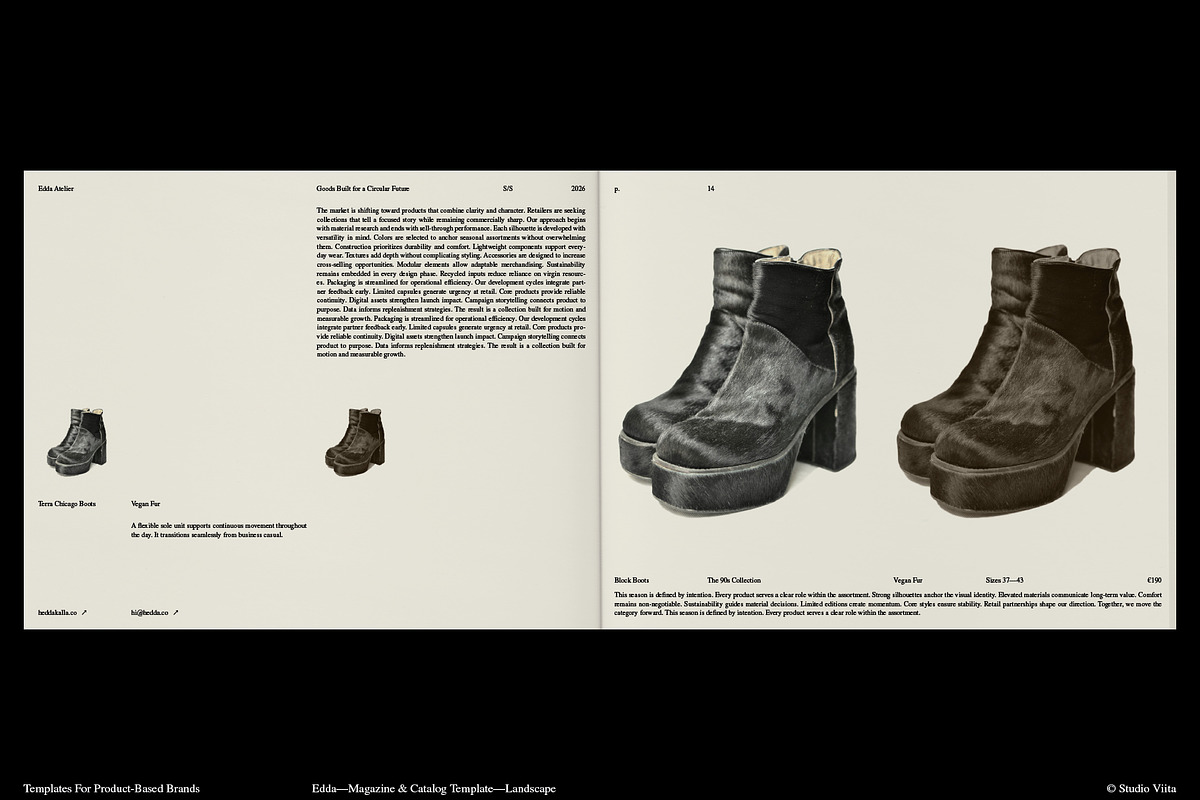
Task: Click 'Vegan Fur' beside Terra Chicago Boots
Action: (x=146, y=504)
